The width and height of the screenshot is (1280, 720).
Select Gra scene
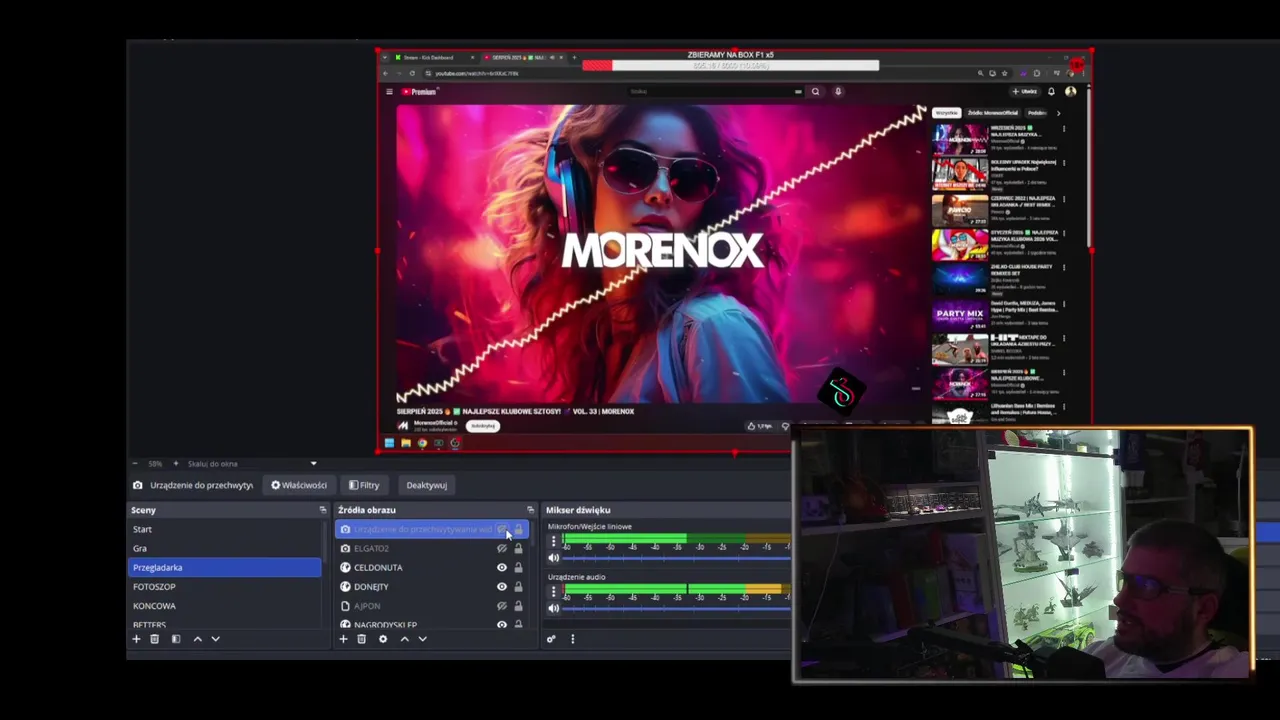coord(225,548)
